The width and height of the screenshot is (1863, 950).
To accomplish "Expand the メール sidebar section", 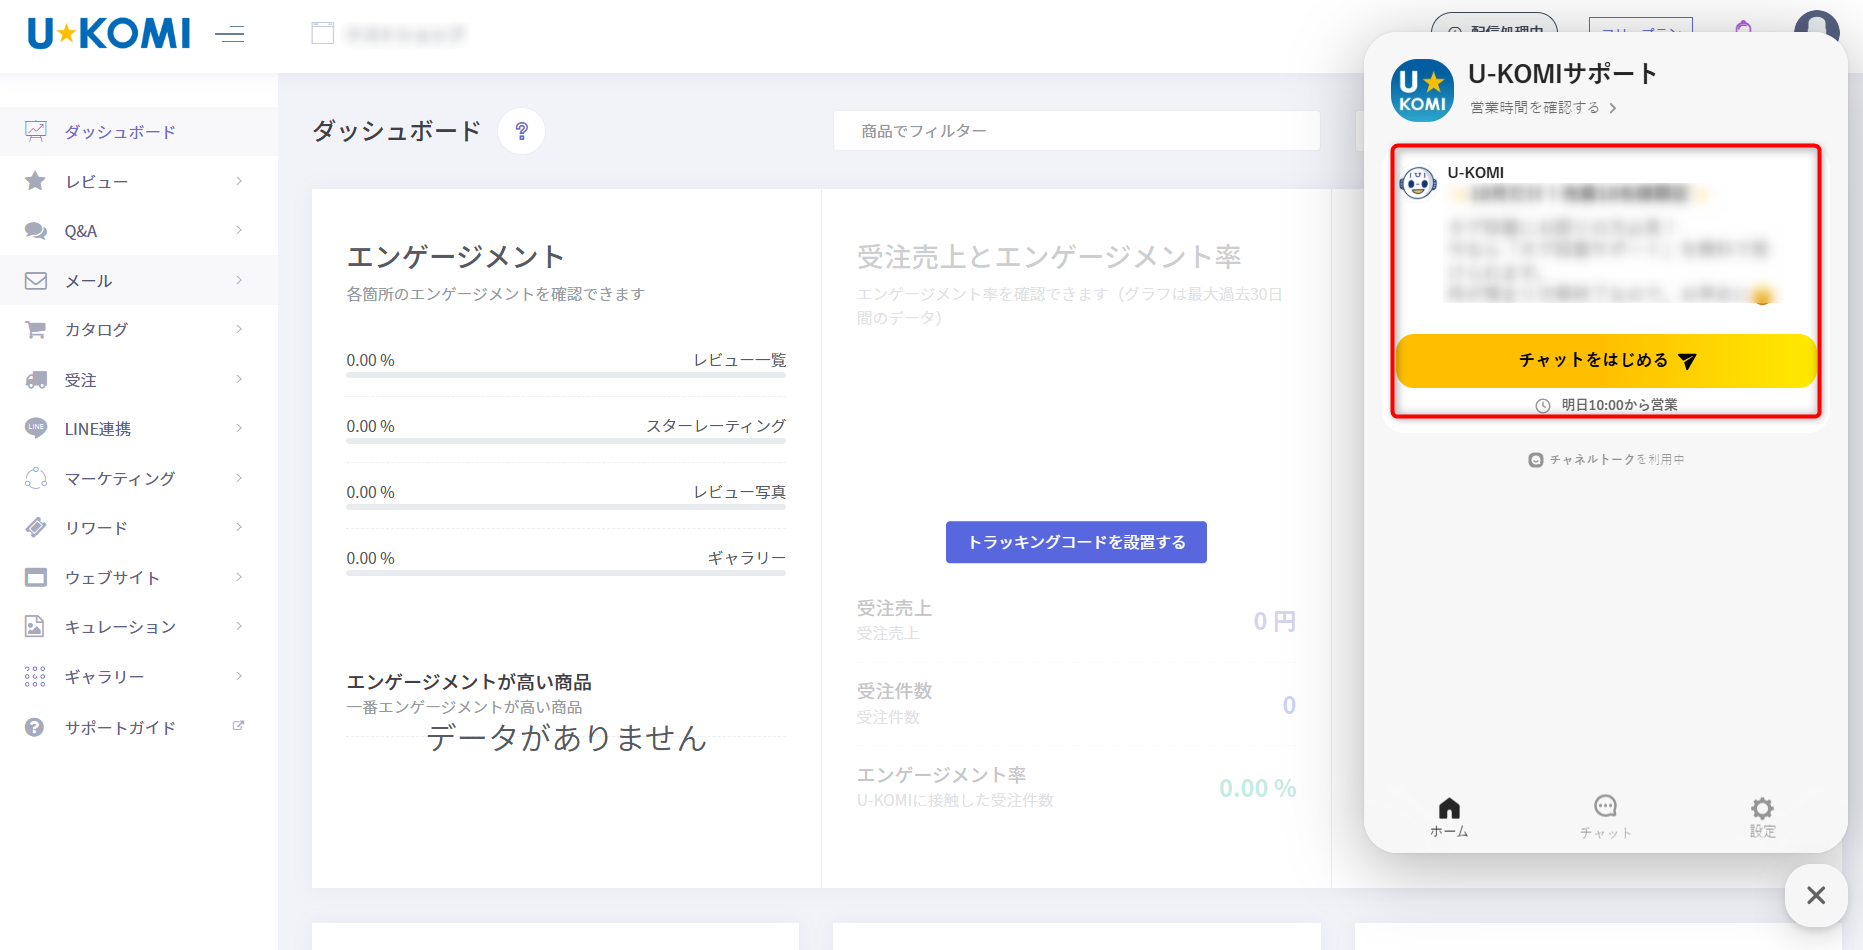I will (138, 281).
